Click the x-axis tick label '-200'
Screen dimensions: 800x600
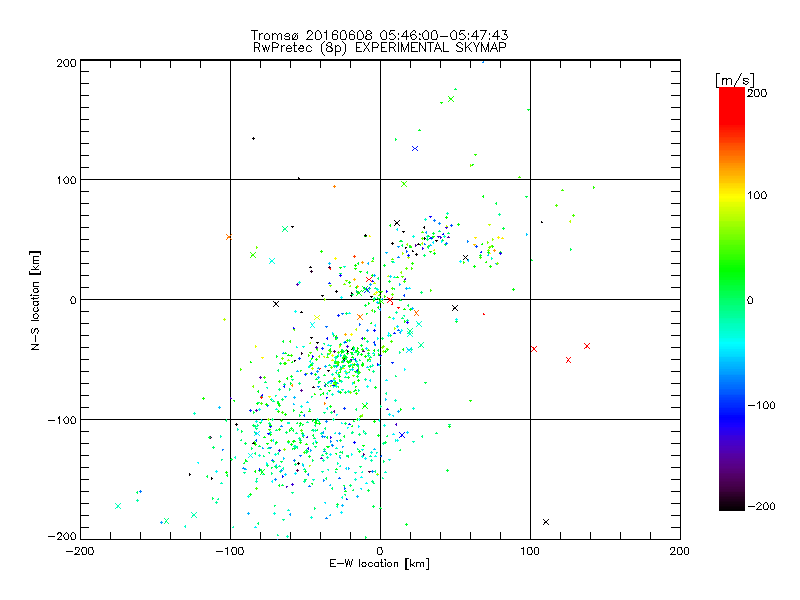tap(80, 551)
